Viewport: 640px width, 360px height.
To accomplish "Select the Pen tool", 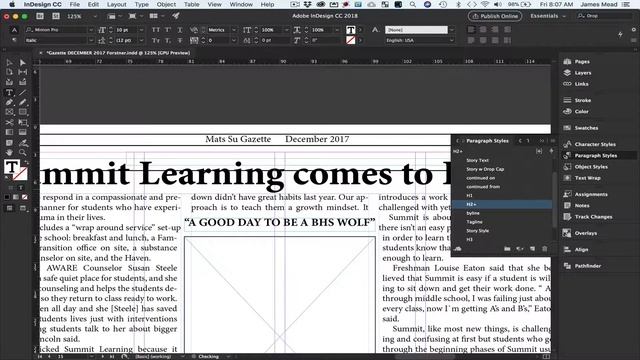I will [x=9, y=102].
